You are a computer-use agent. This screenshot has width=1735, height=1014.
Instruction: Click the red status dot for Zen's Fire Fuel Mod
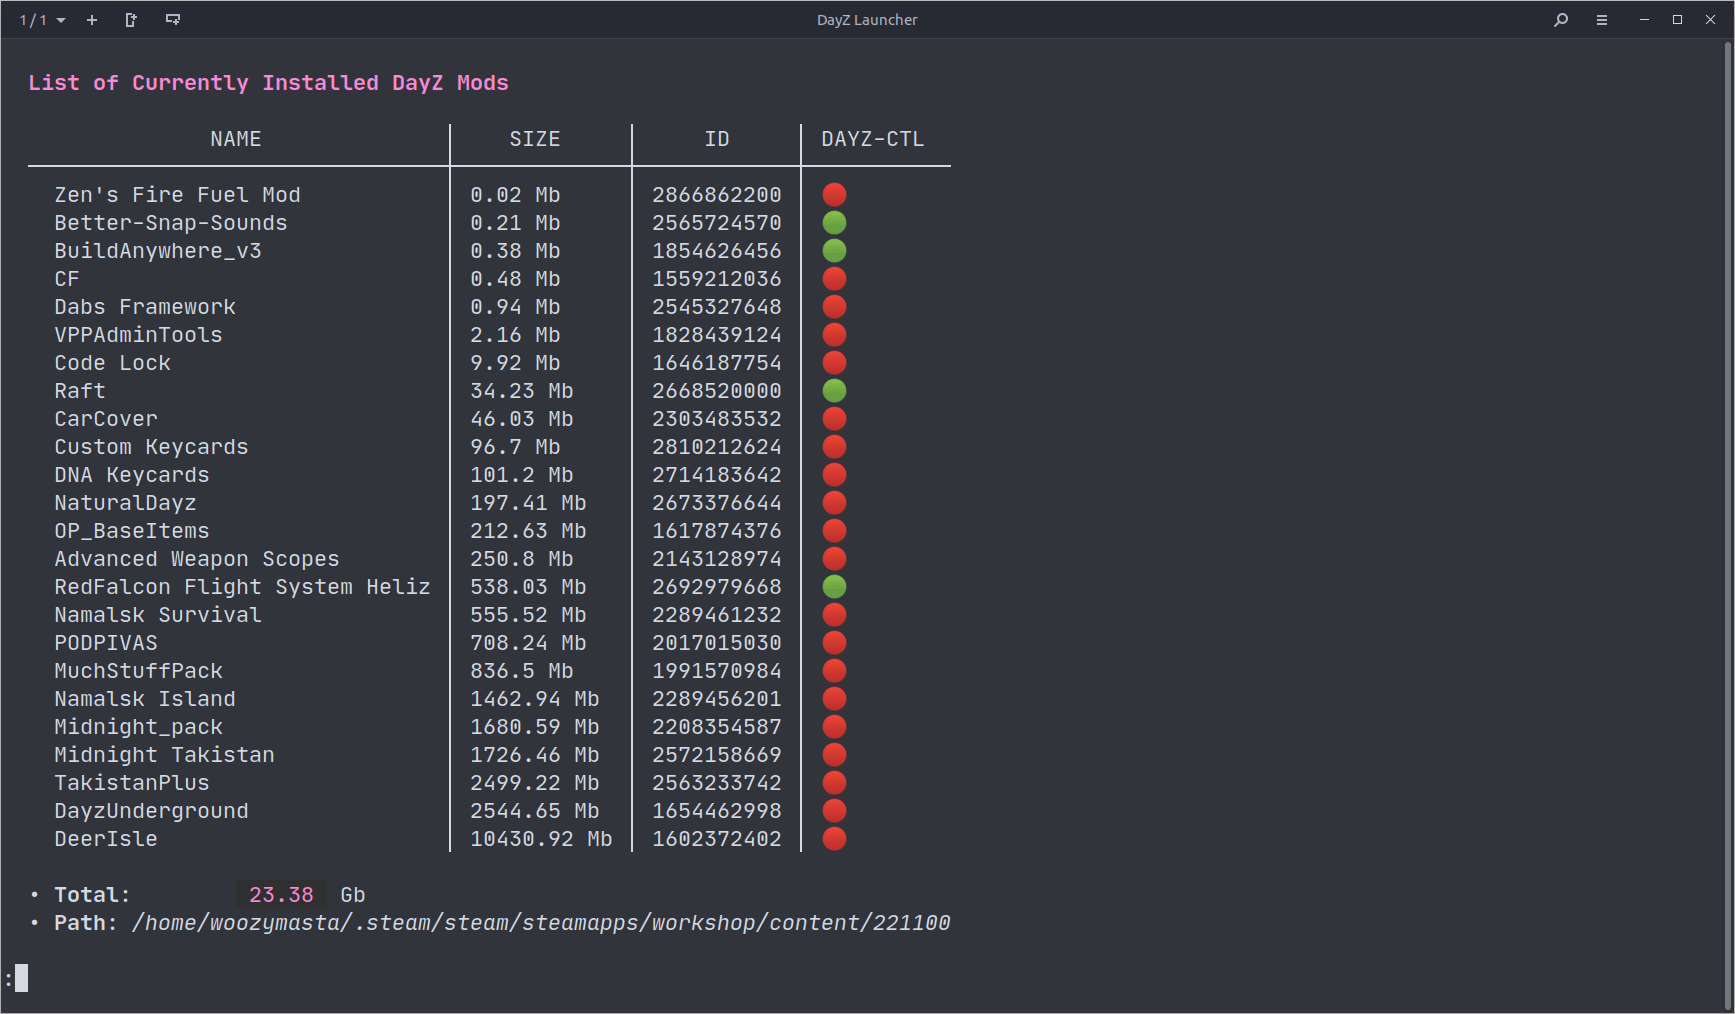coord(834,195)
